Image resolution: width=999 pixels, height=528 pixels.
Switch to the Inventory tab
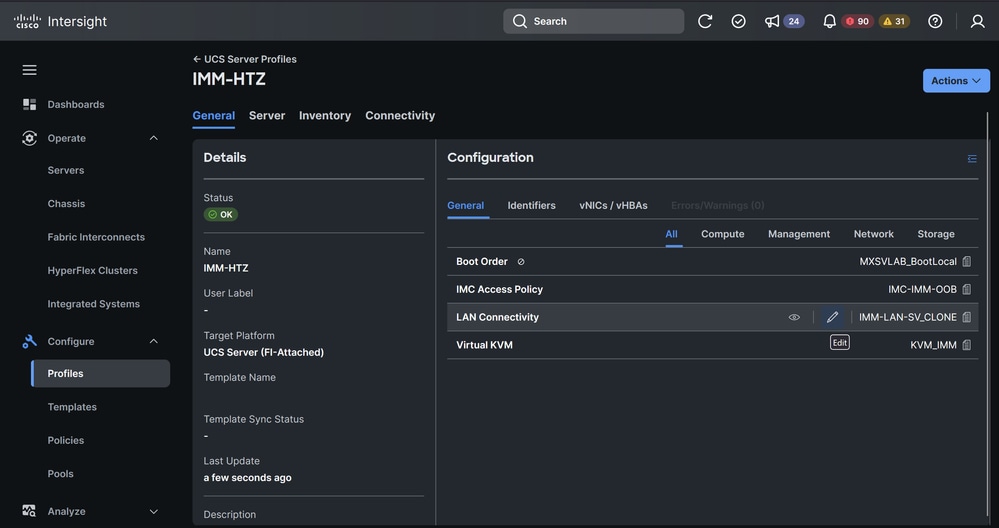pos(325,115)
